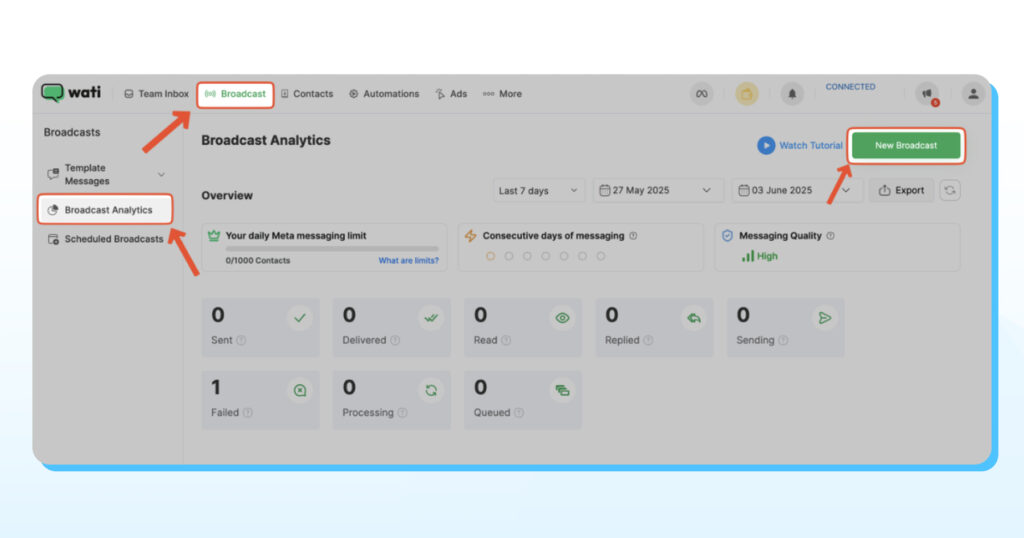Click the Broadcast Analytics page heading
This screenshot has height=538, width=1024.
266,140
